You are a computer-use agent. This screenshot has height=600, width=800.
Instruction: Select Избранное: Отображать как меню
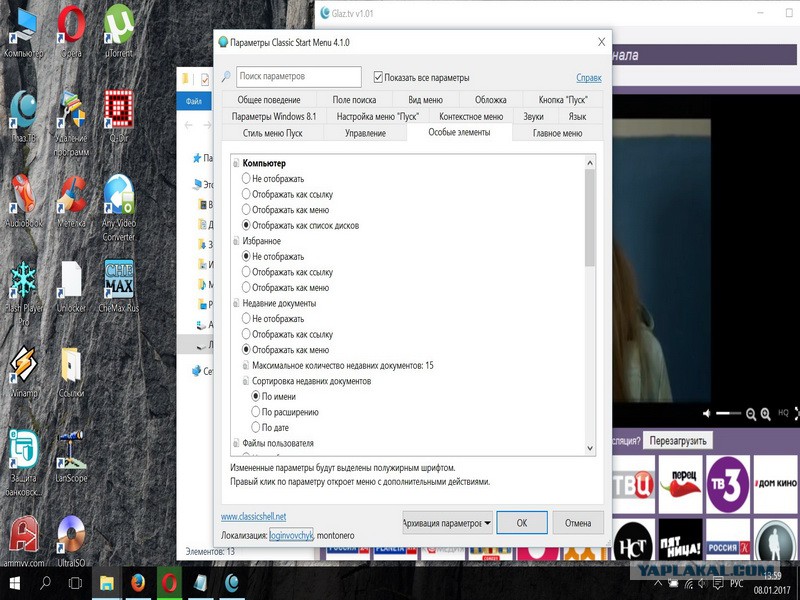click(246, 287)
